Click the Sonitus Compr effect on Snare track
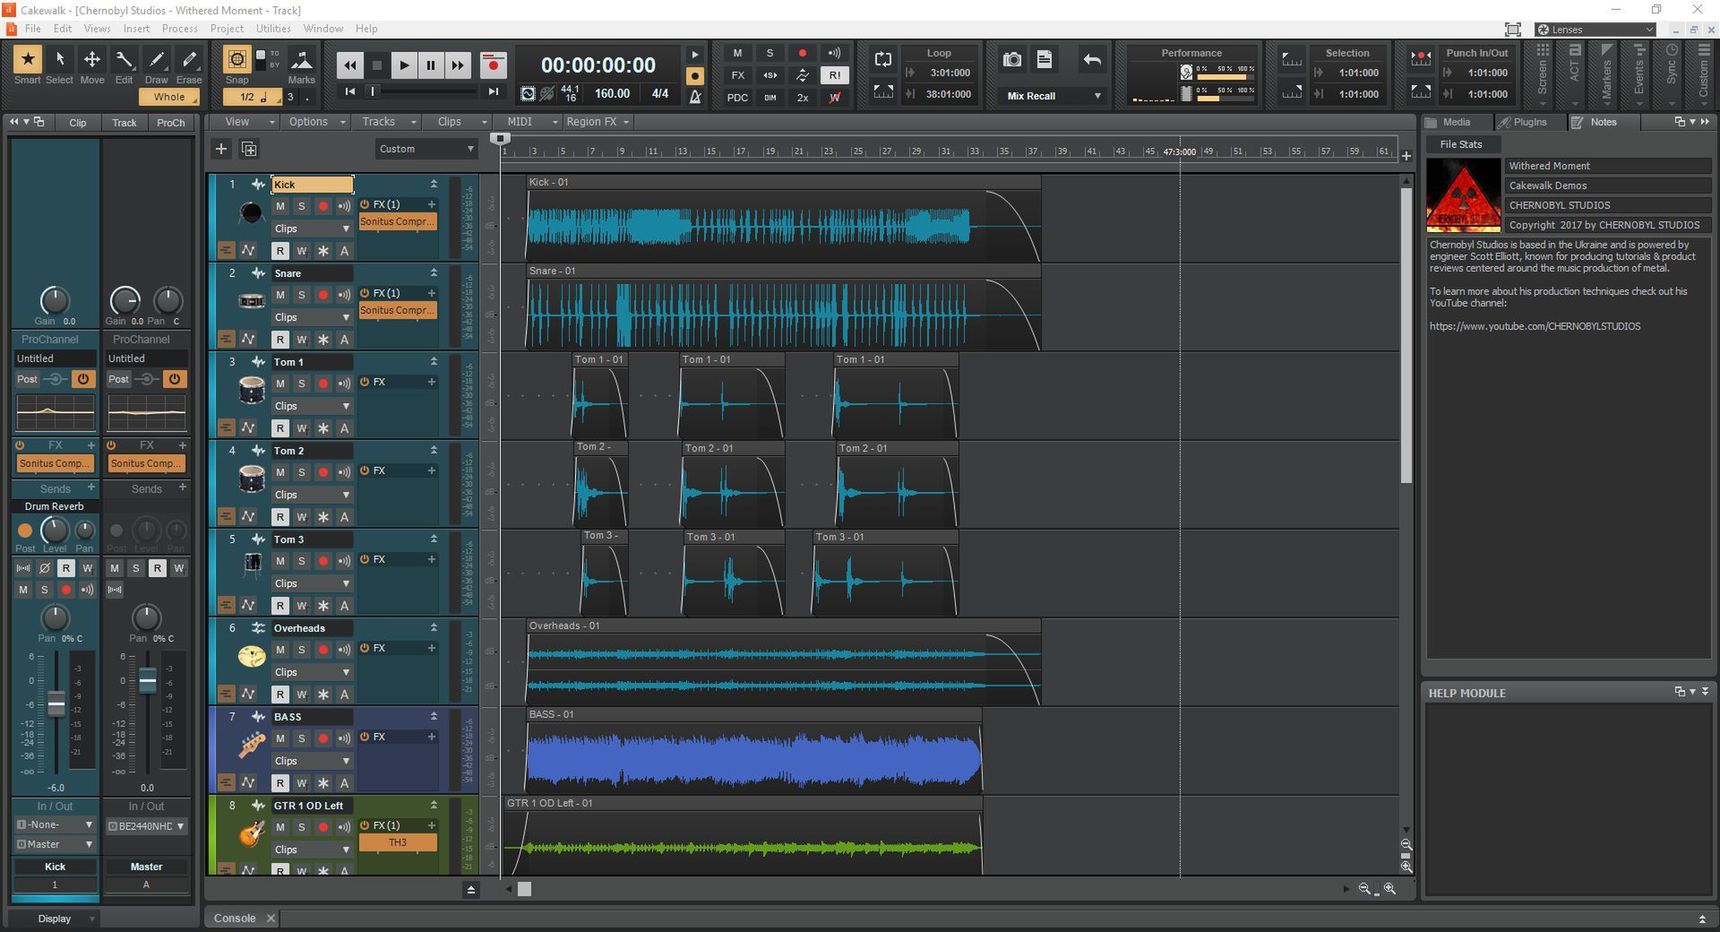Viewport: 1720px width, 932px height. click(398, 310)
